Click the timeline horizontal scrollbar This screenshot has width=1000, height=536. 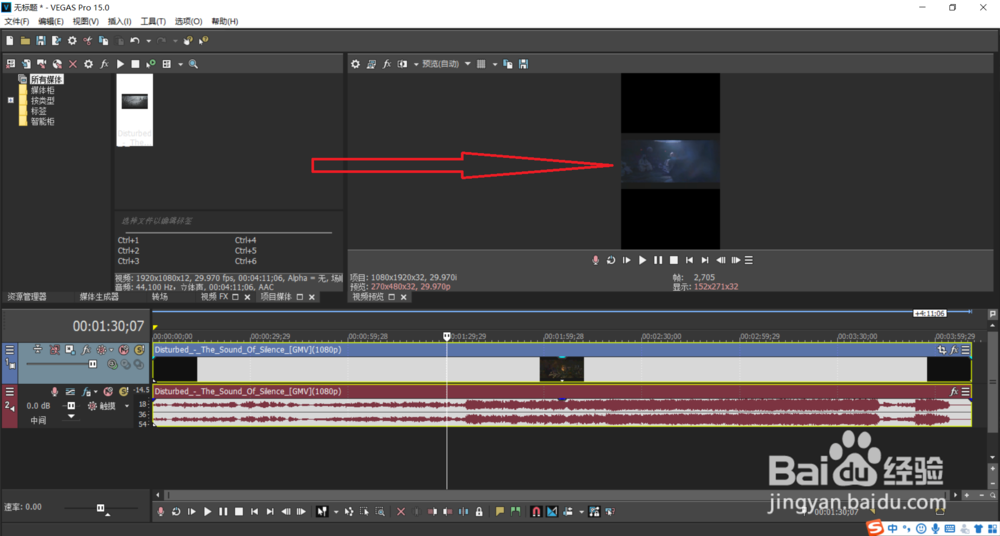pos(559,495)
